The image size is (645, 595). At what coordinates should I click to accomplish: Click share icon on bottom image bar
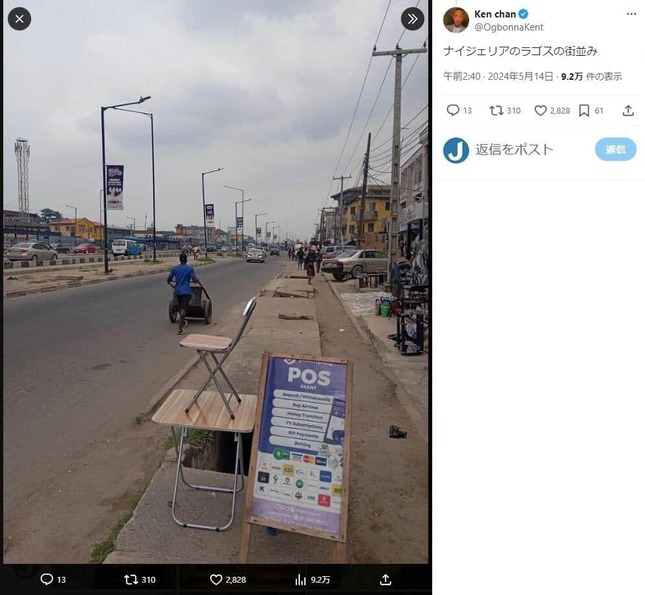pyautogui.click(x=385, y=579)
